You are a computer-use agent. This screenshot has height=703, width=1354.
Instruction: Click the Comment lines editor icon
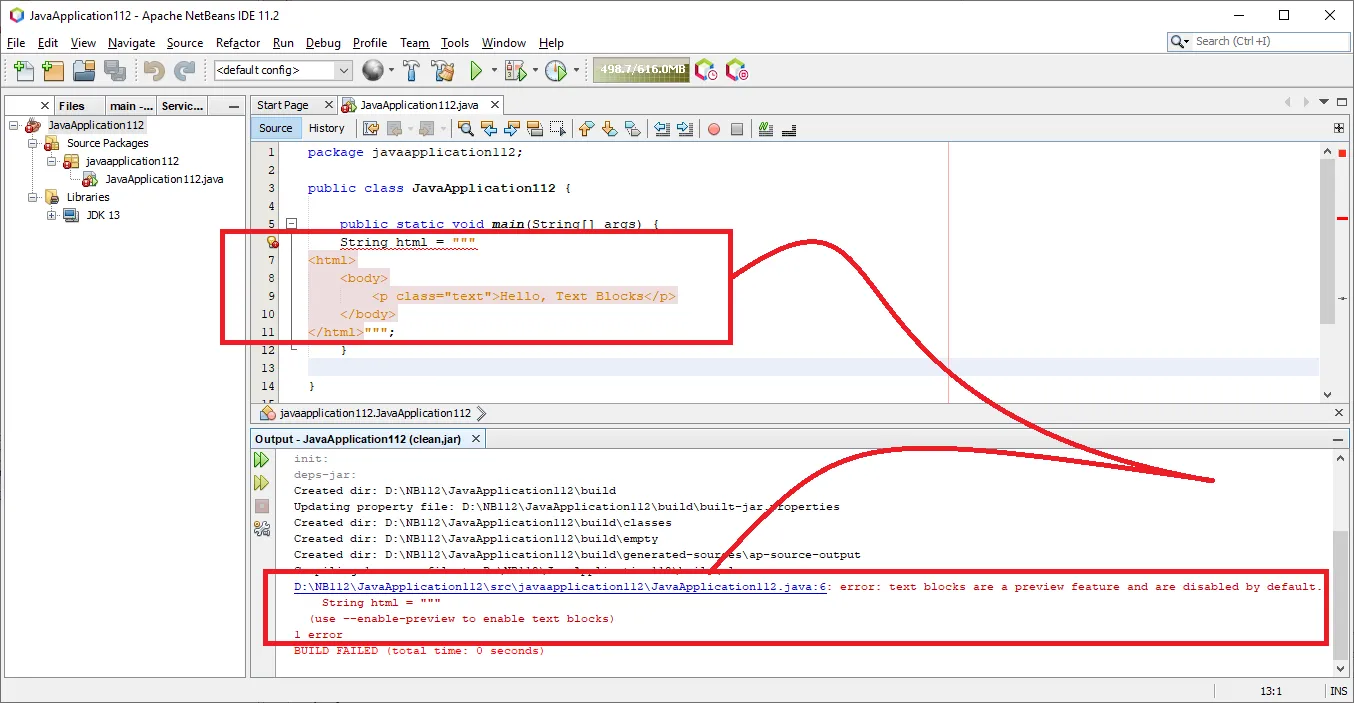click(766, 128)
